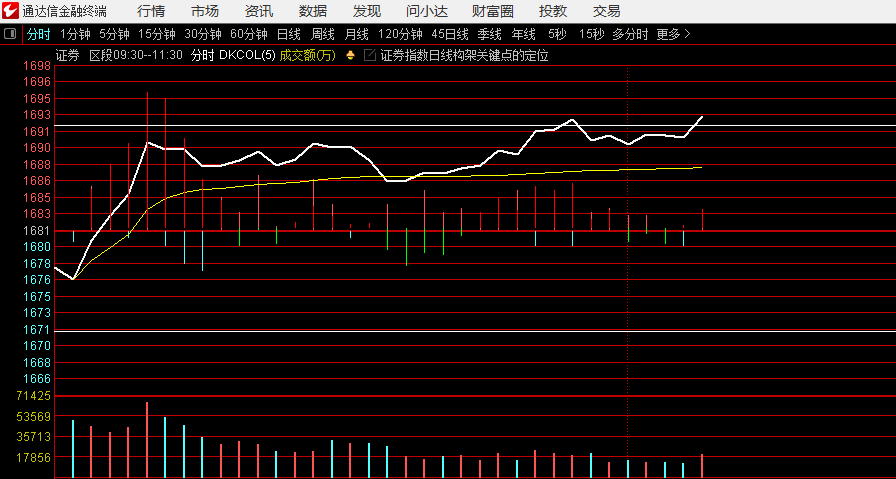896x479 pixels.
Task: Click the 1671 price axis label
Action: point(37,330)
